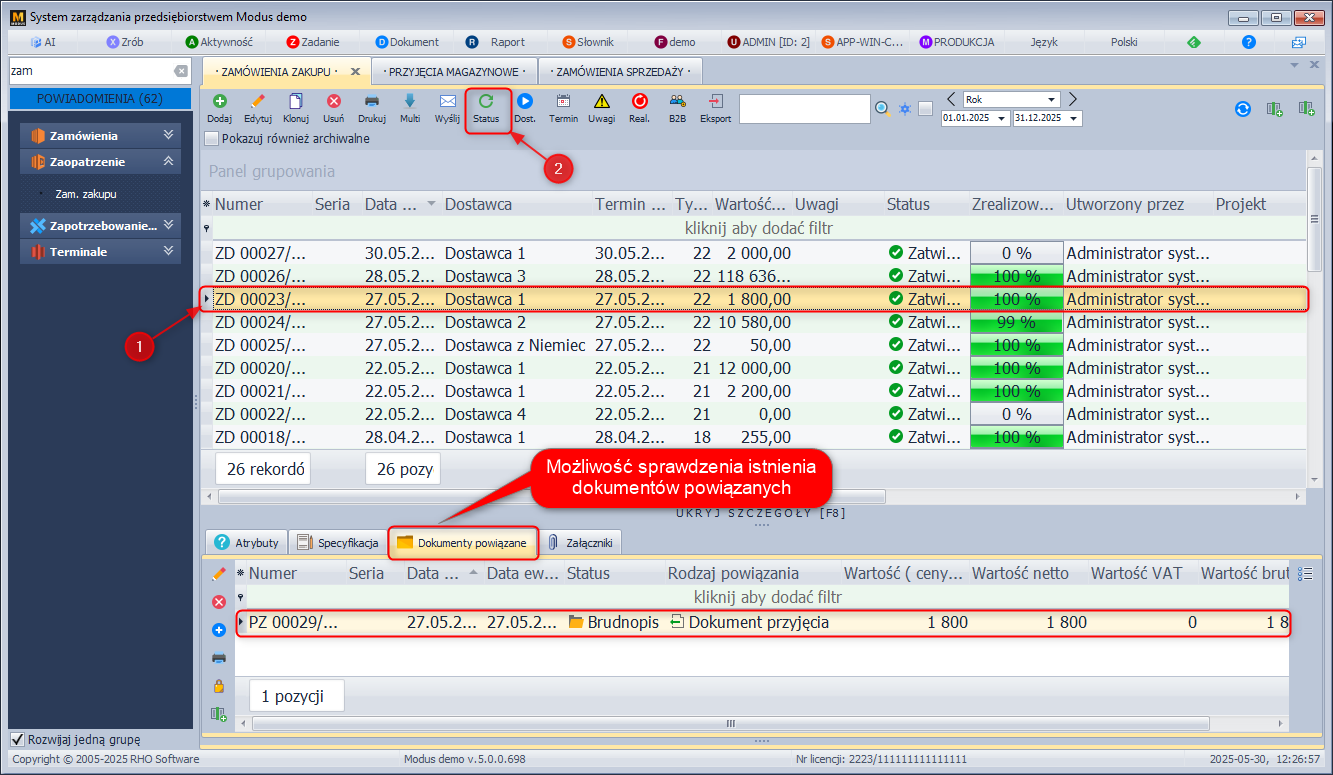This screenshot has height=775, width=1333.
Task: Open the Uwagi warning triangle tool
Action: (601, 102)
